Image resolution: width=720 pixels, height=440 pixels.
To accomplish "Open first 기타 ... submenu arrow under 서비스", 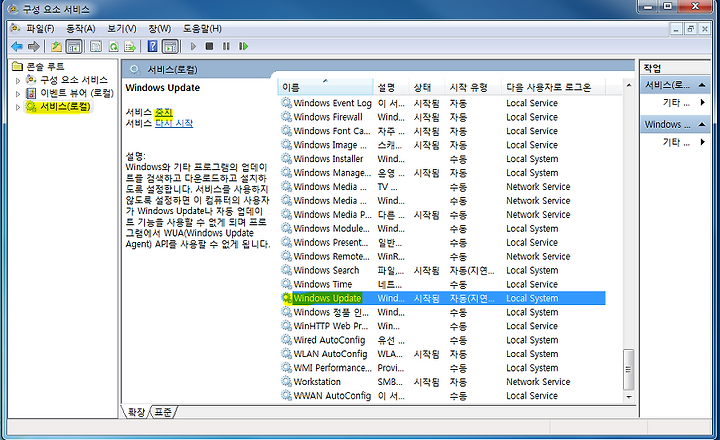I will 703,102.
